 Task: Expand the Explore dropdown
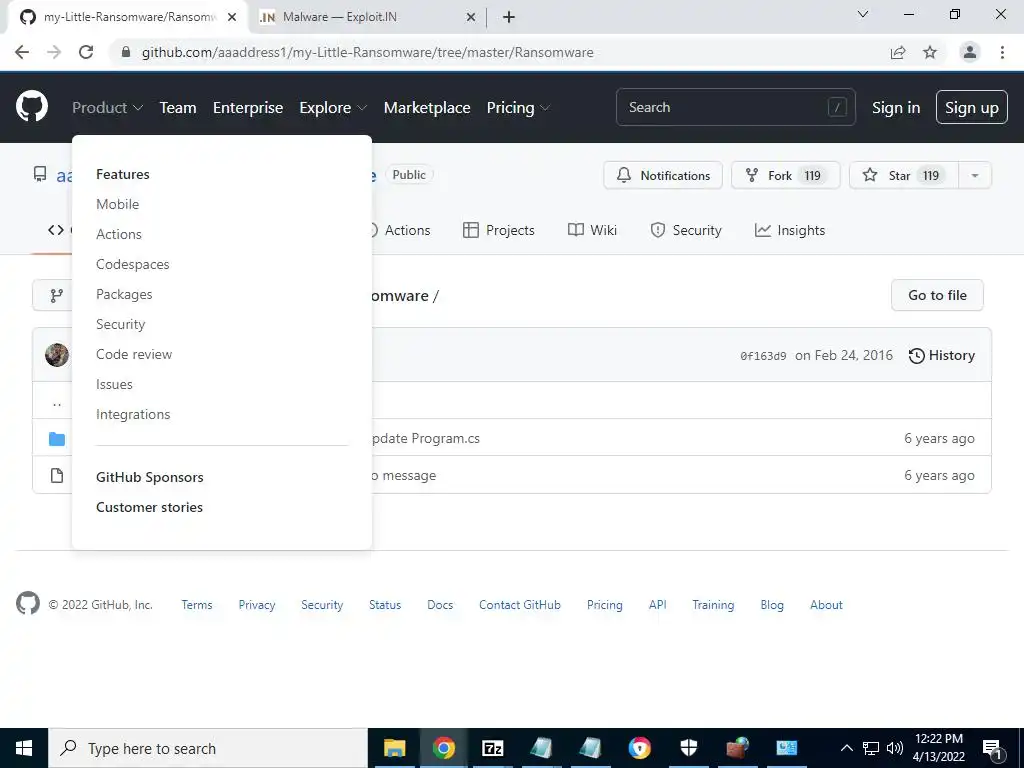pyautogui.click(x=333, y=108)
